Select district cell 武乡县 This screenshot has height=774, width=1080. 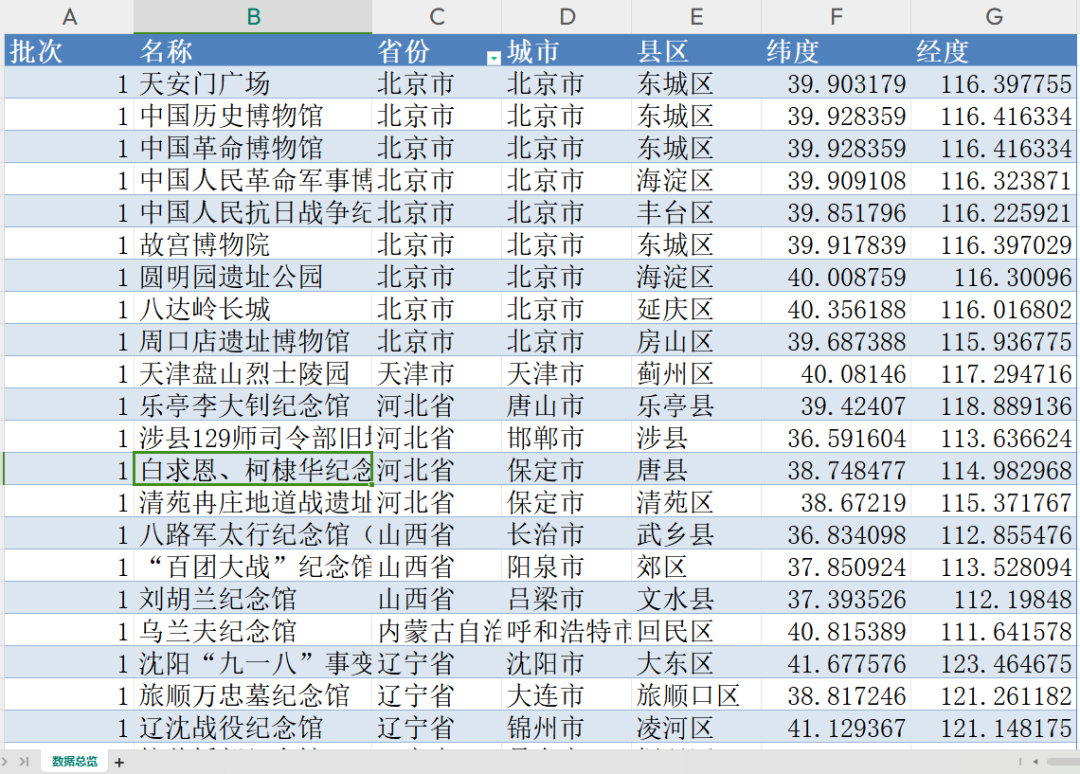click(696, 534)
